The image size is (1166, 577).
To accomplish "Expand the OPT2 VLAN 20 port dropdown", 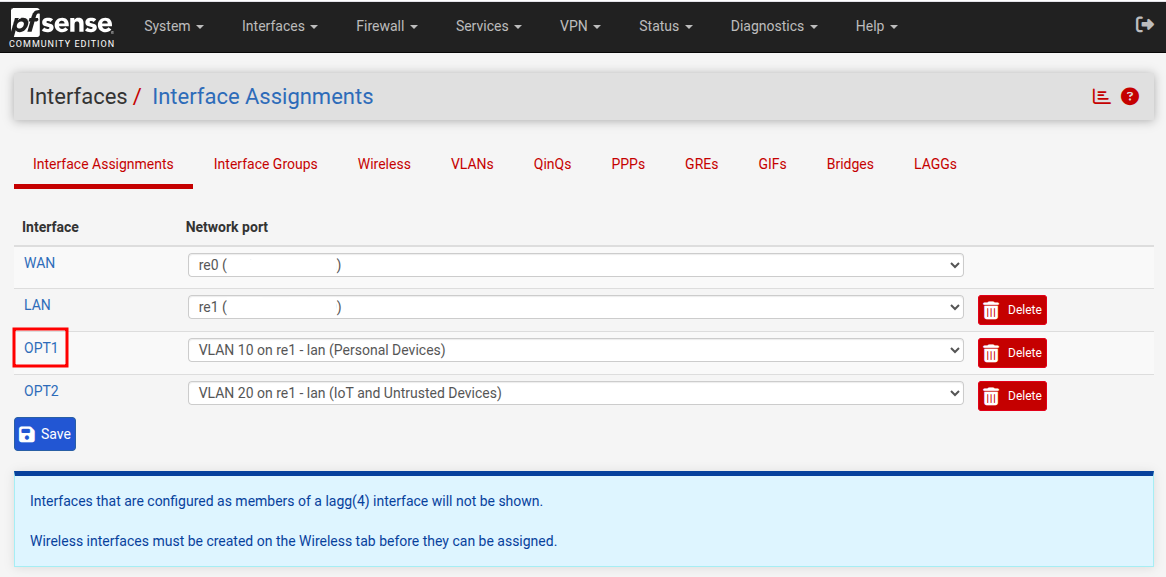I will [x=576, y=393].
